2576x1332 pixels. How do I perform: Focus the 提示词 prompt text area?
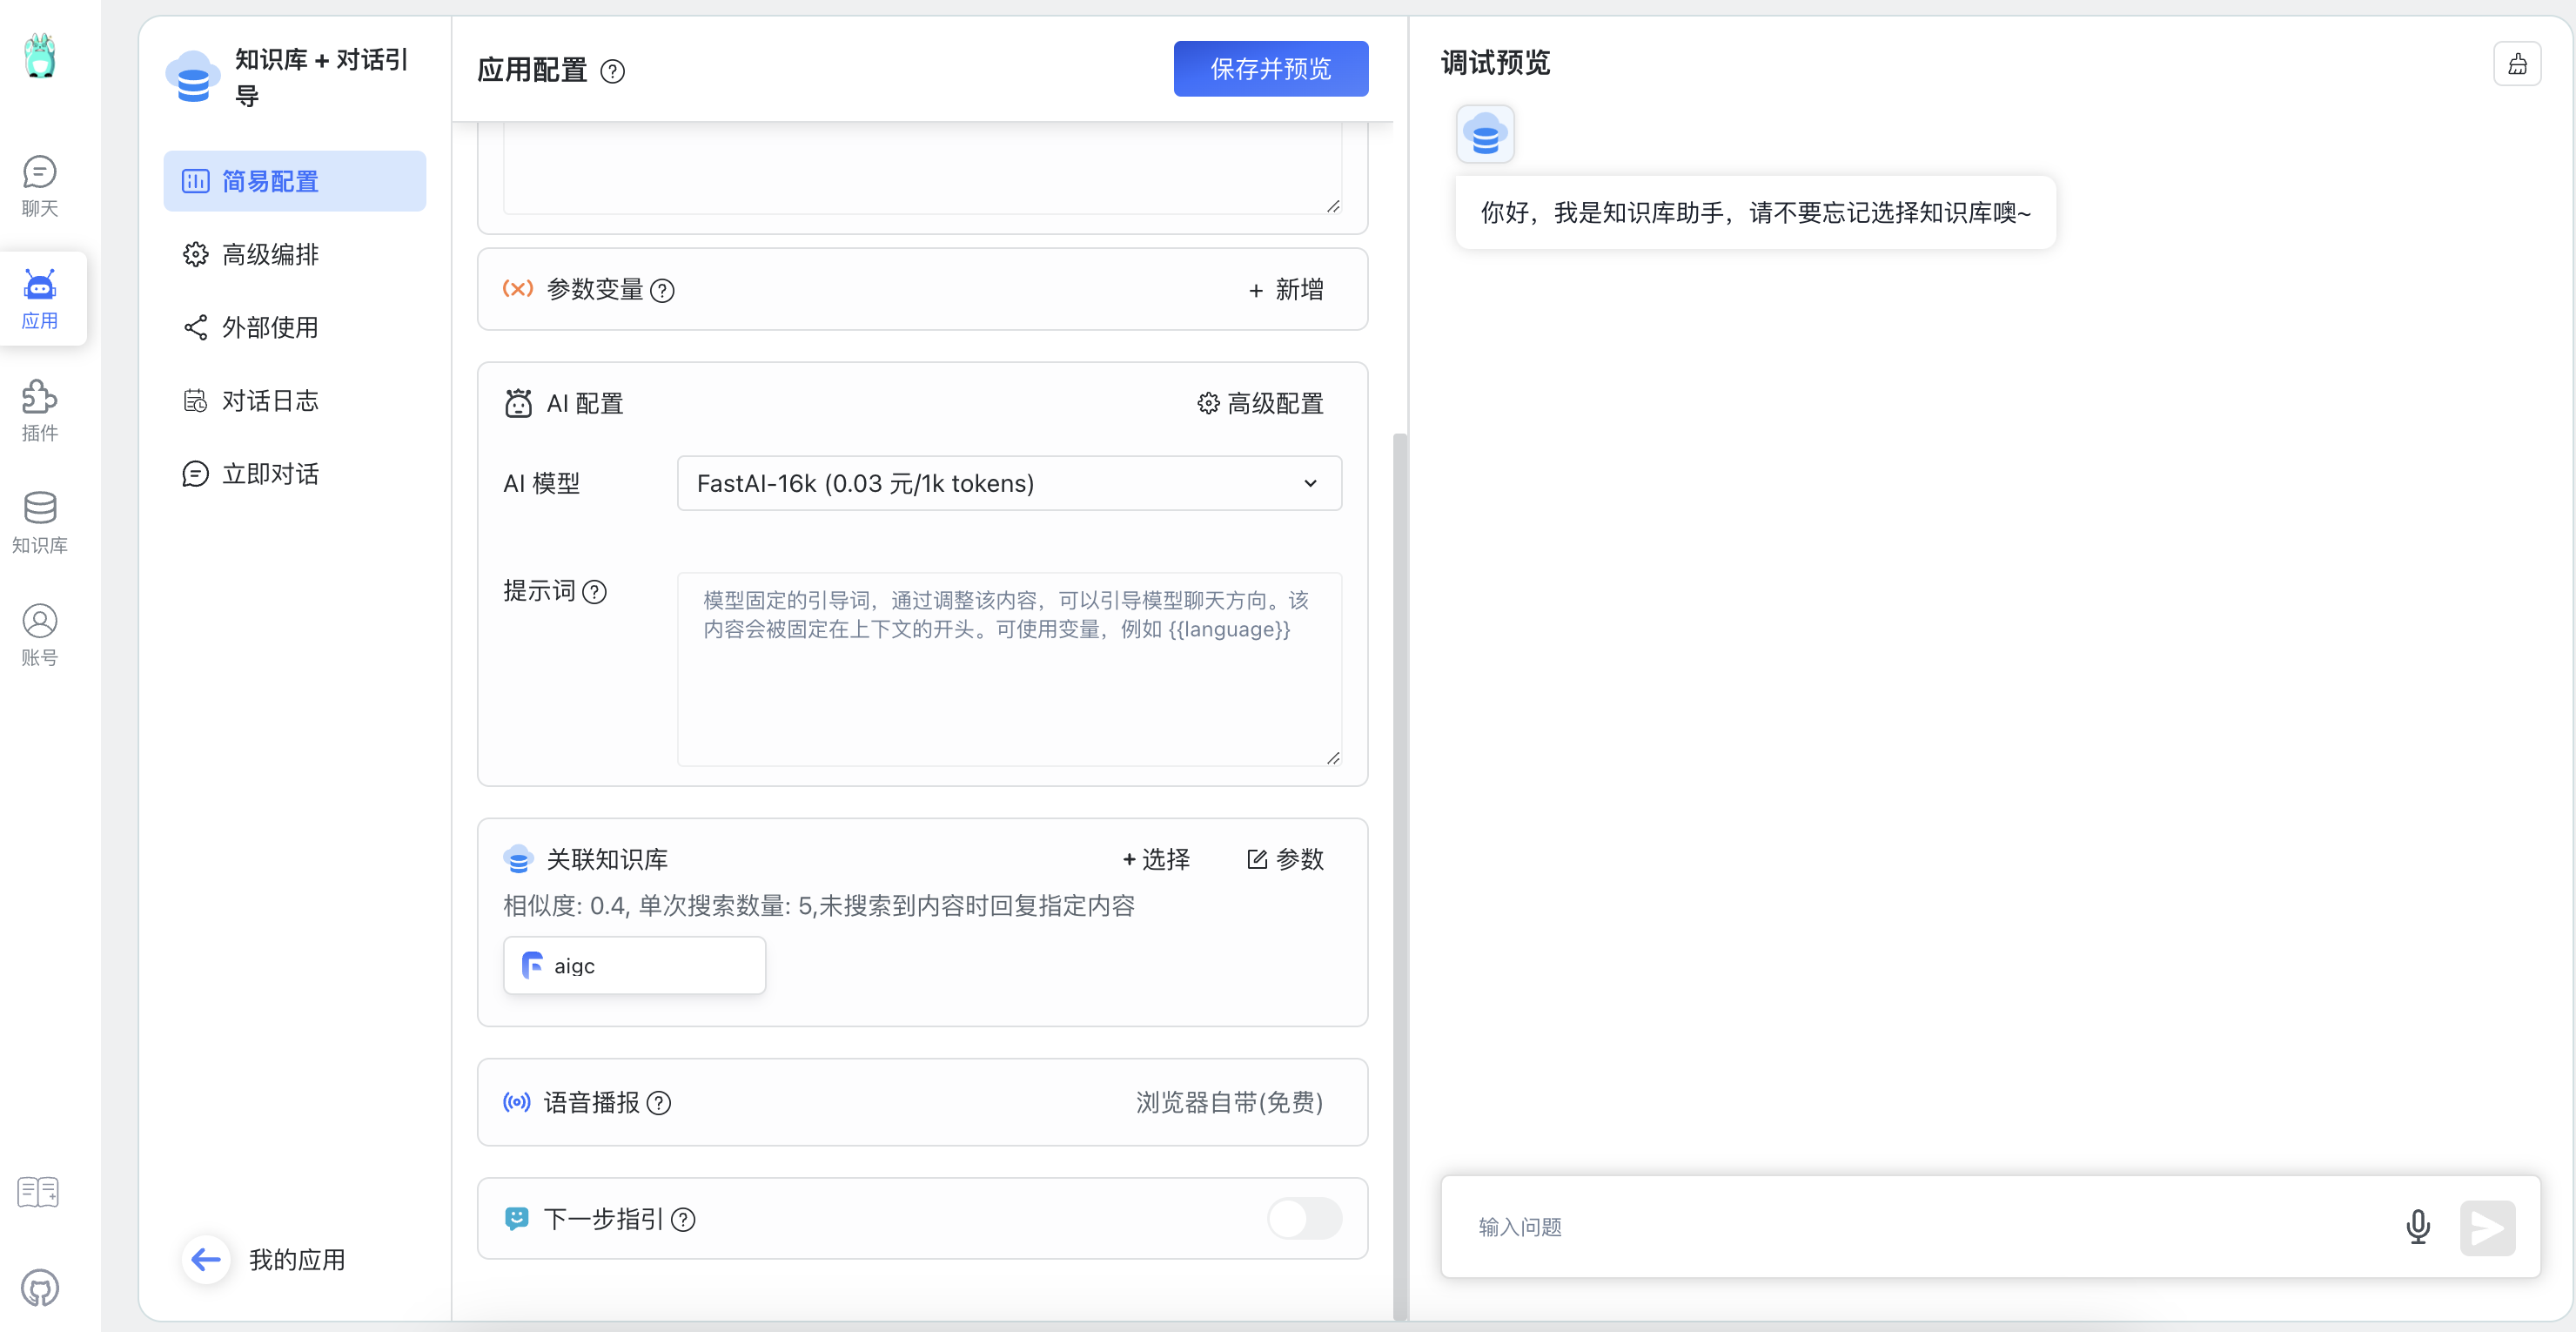pyautogui.click(x=1009, y=669)
